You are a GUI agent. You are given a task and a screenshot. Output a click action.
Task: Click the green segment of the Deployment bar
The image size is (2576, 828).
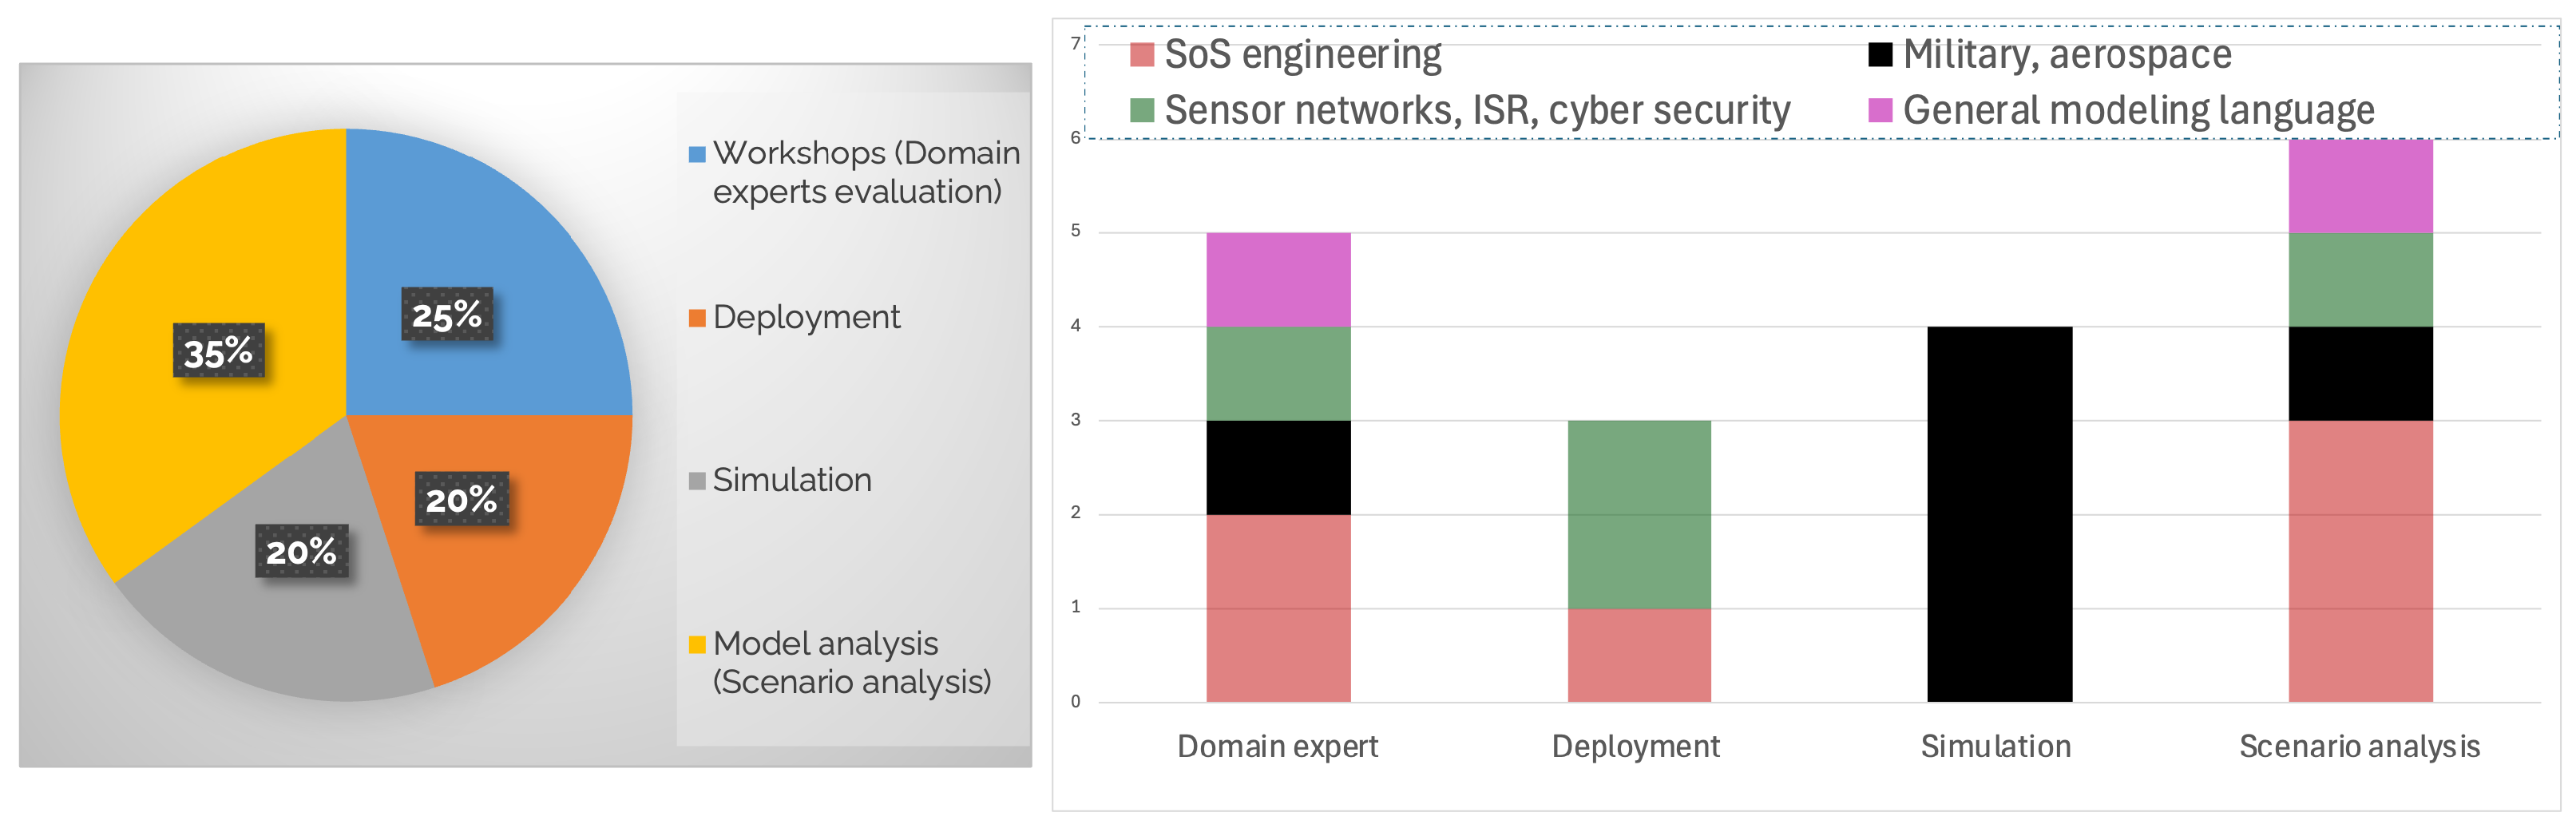1639,514
